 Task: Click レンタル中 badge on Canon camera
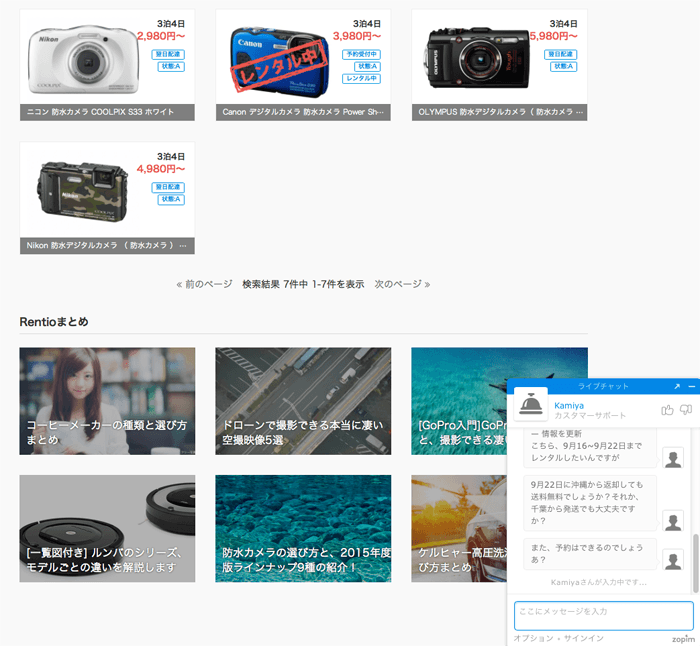[361, 79]
